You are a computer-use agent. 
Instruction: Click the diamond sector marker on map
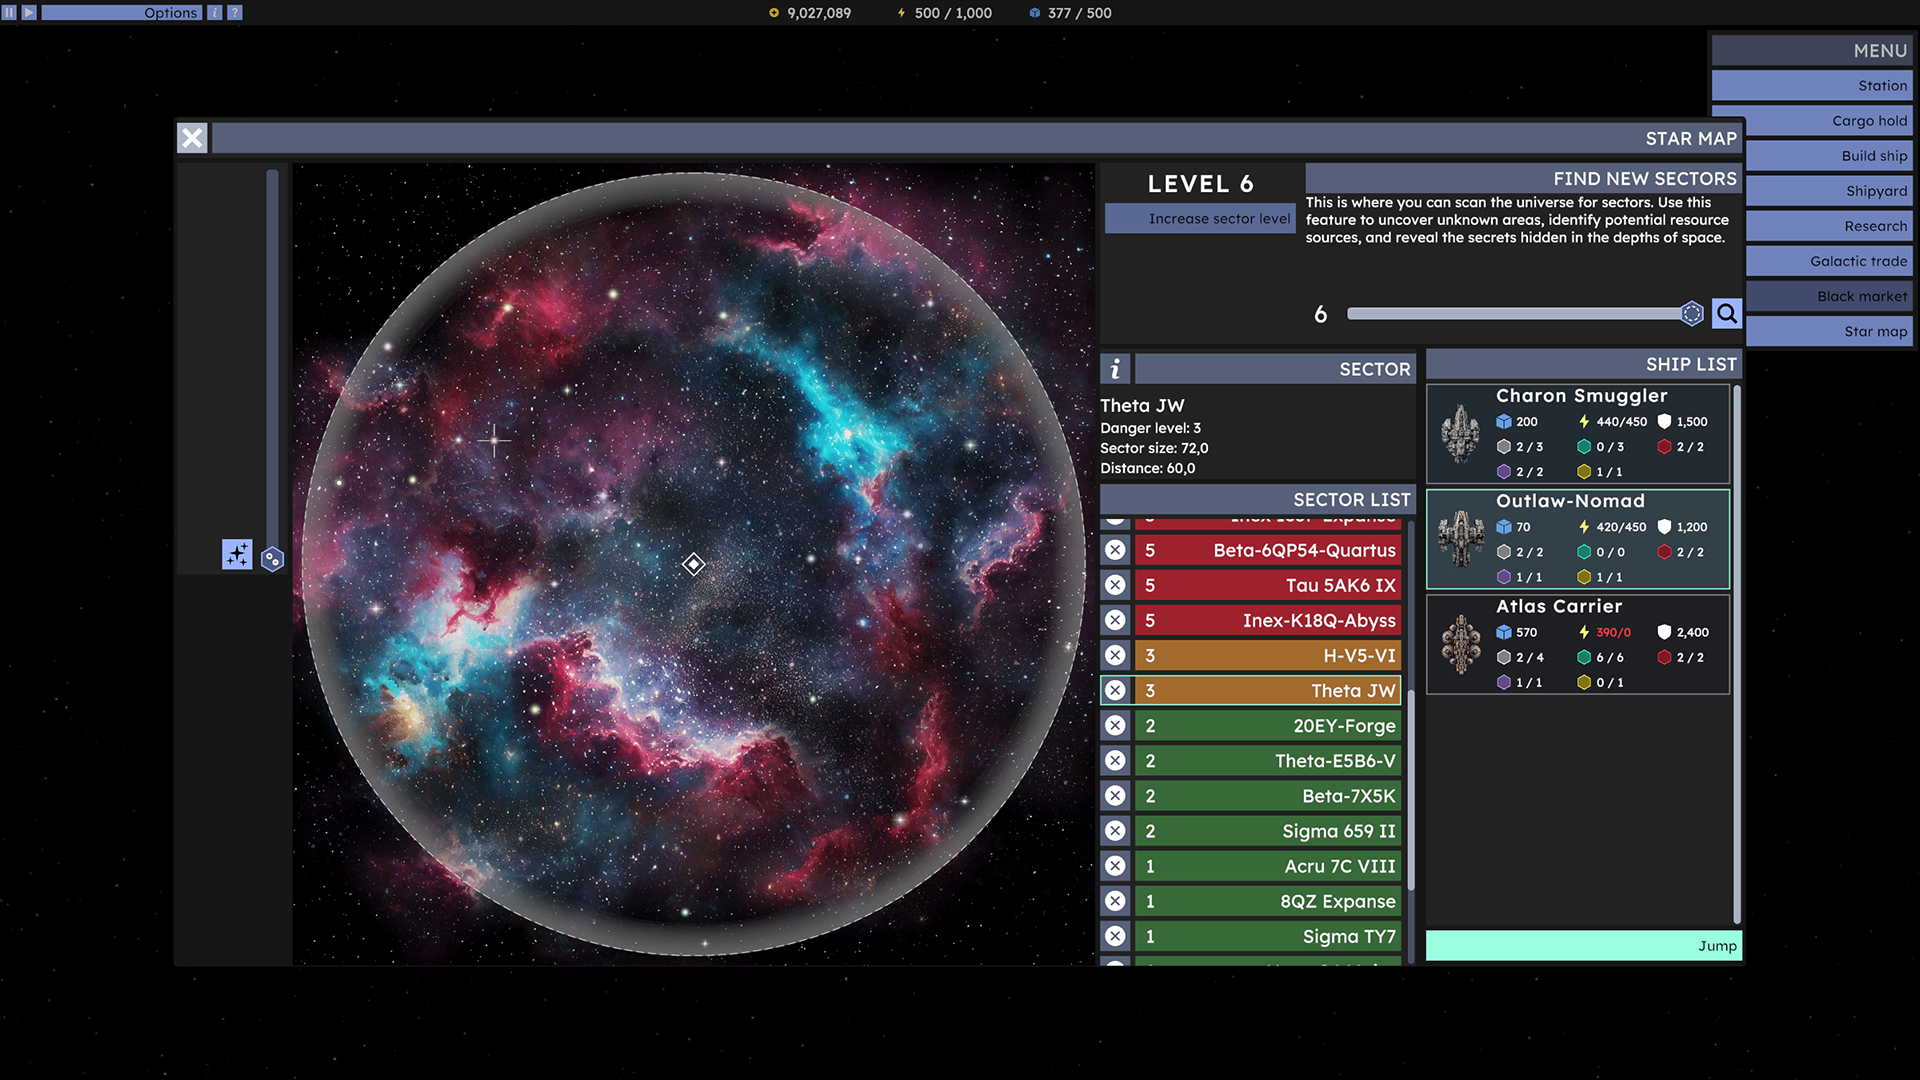point(693,564)
